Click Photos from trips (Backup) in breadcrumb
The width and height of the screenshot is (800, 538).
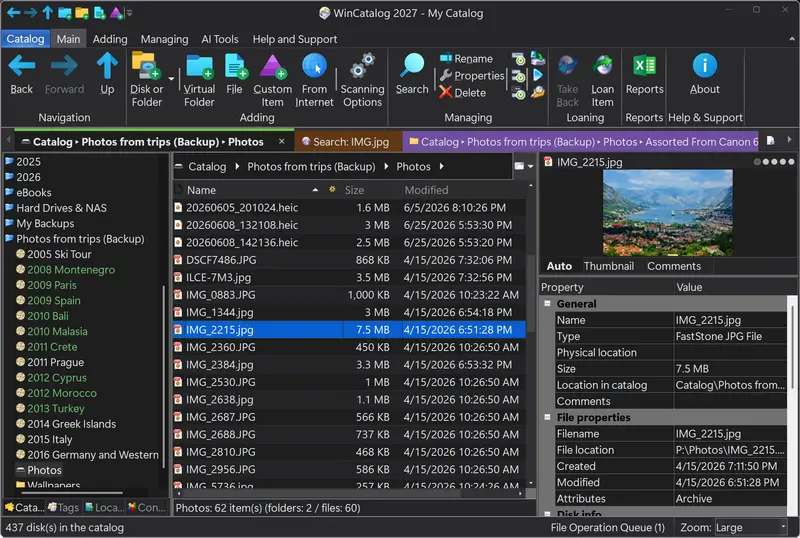coord(311,166)
